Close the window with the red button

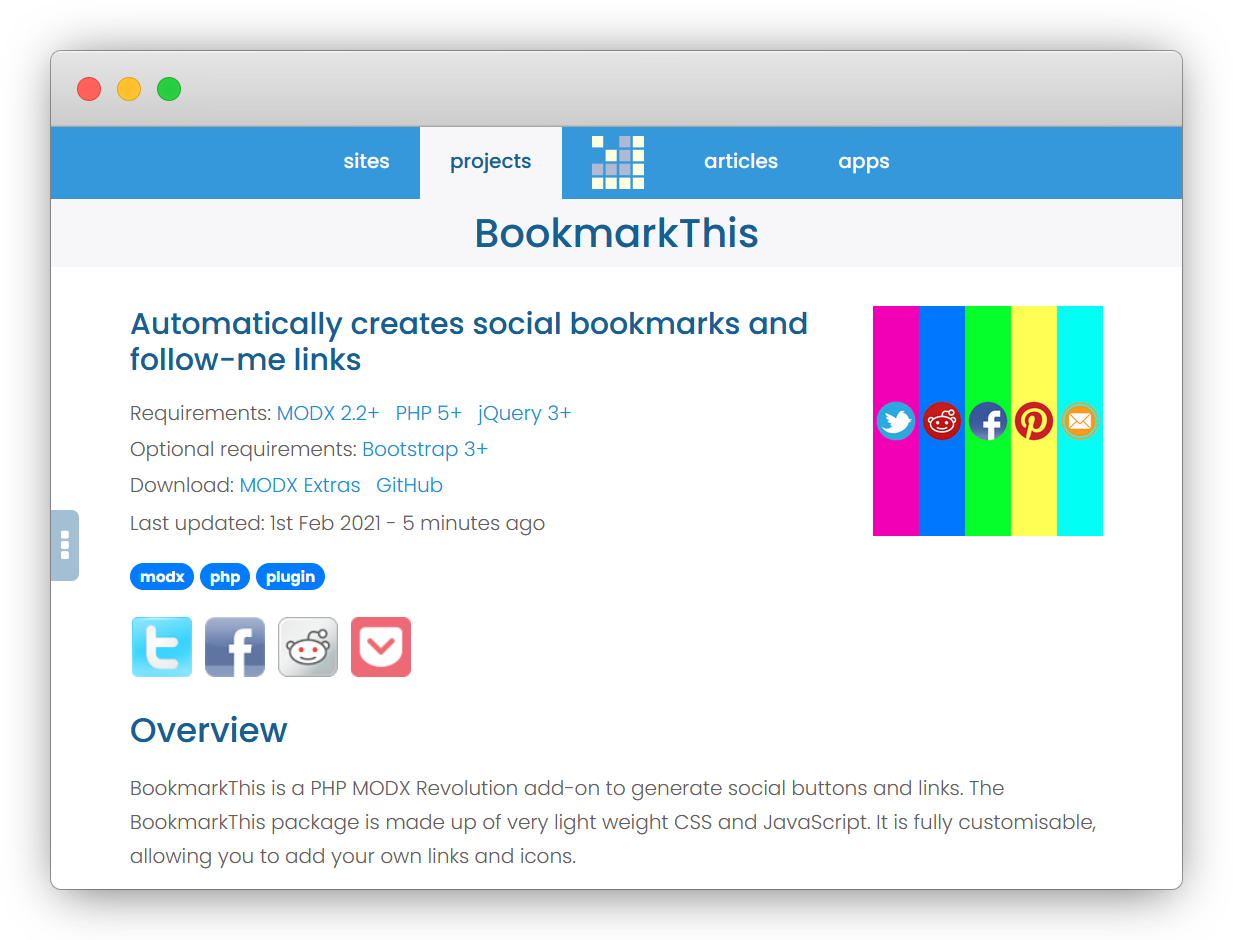(x=89, y=89)
